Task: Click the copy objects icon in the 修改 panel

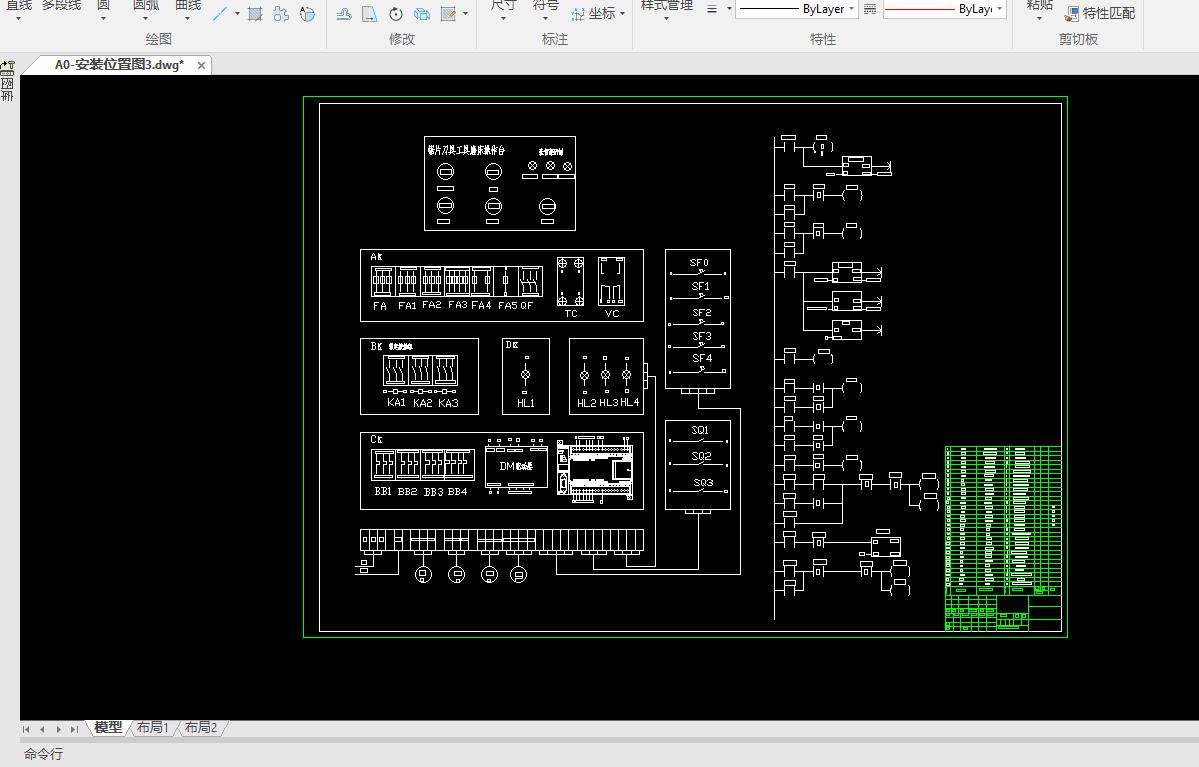Action: pyautogui.click(x=421, y=14)
